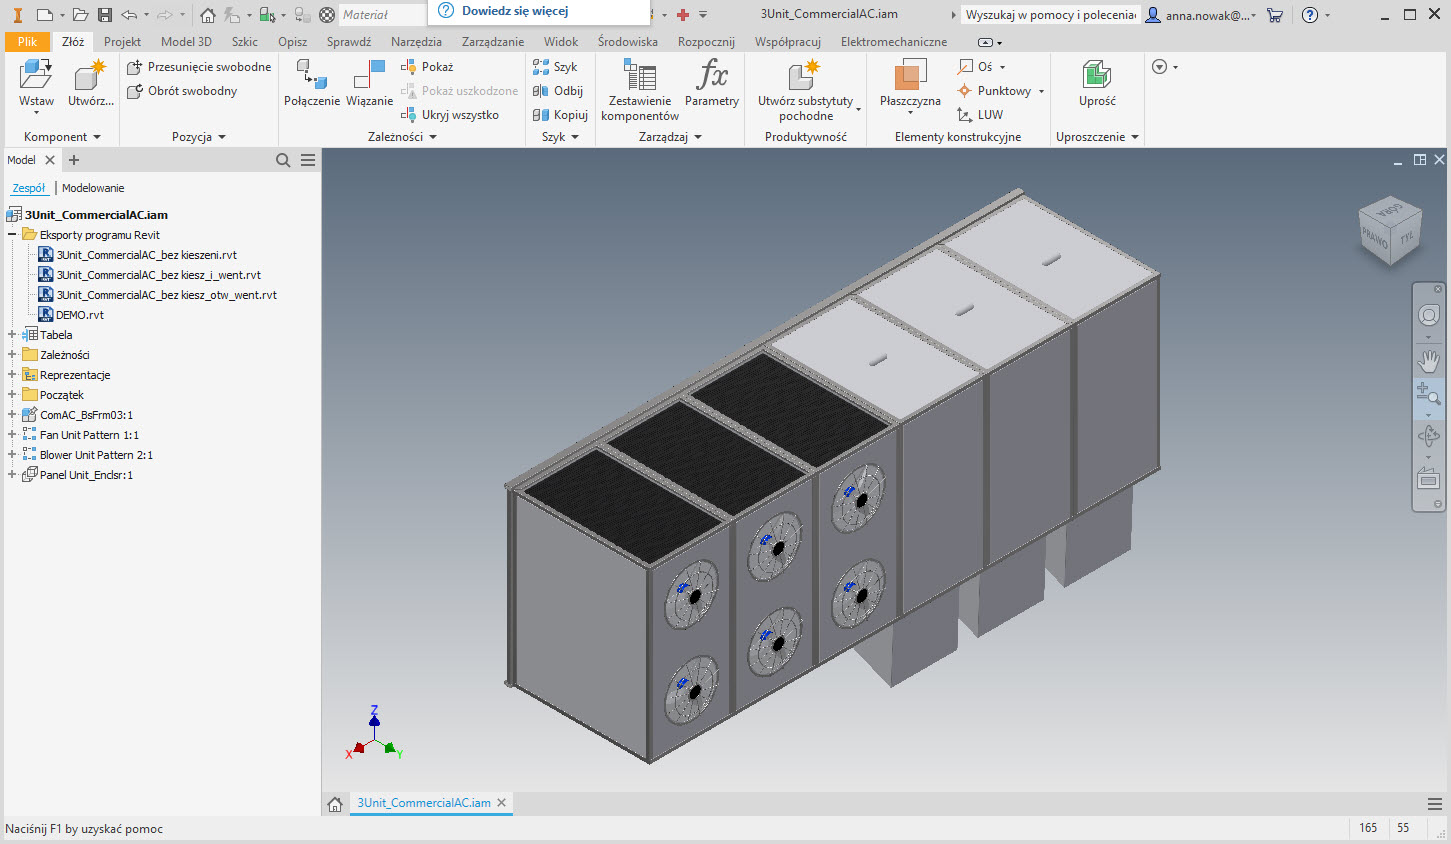Open the Punktowy dropdown arrow
1451x844 pixels.
coord(1041,91)
